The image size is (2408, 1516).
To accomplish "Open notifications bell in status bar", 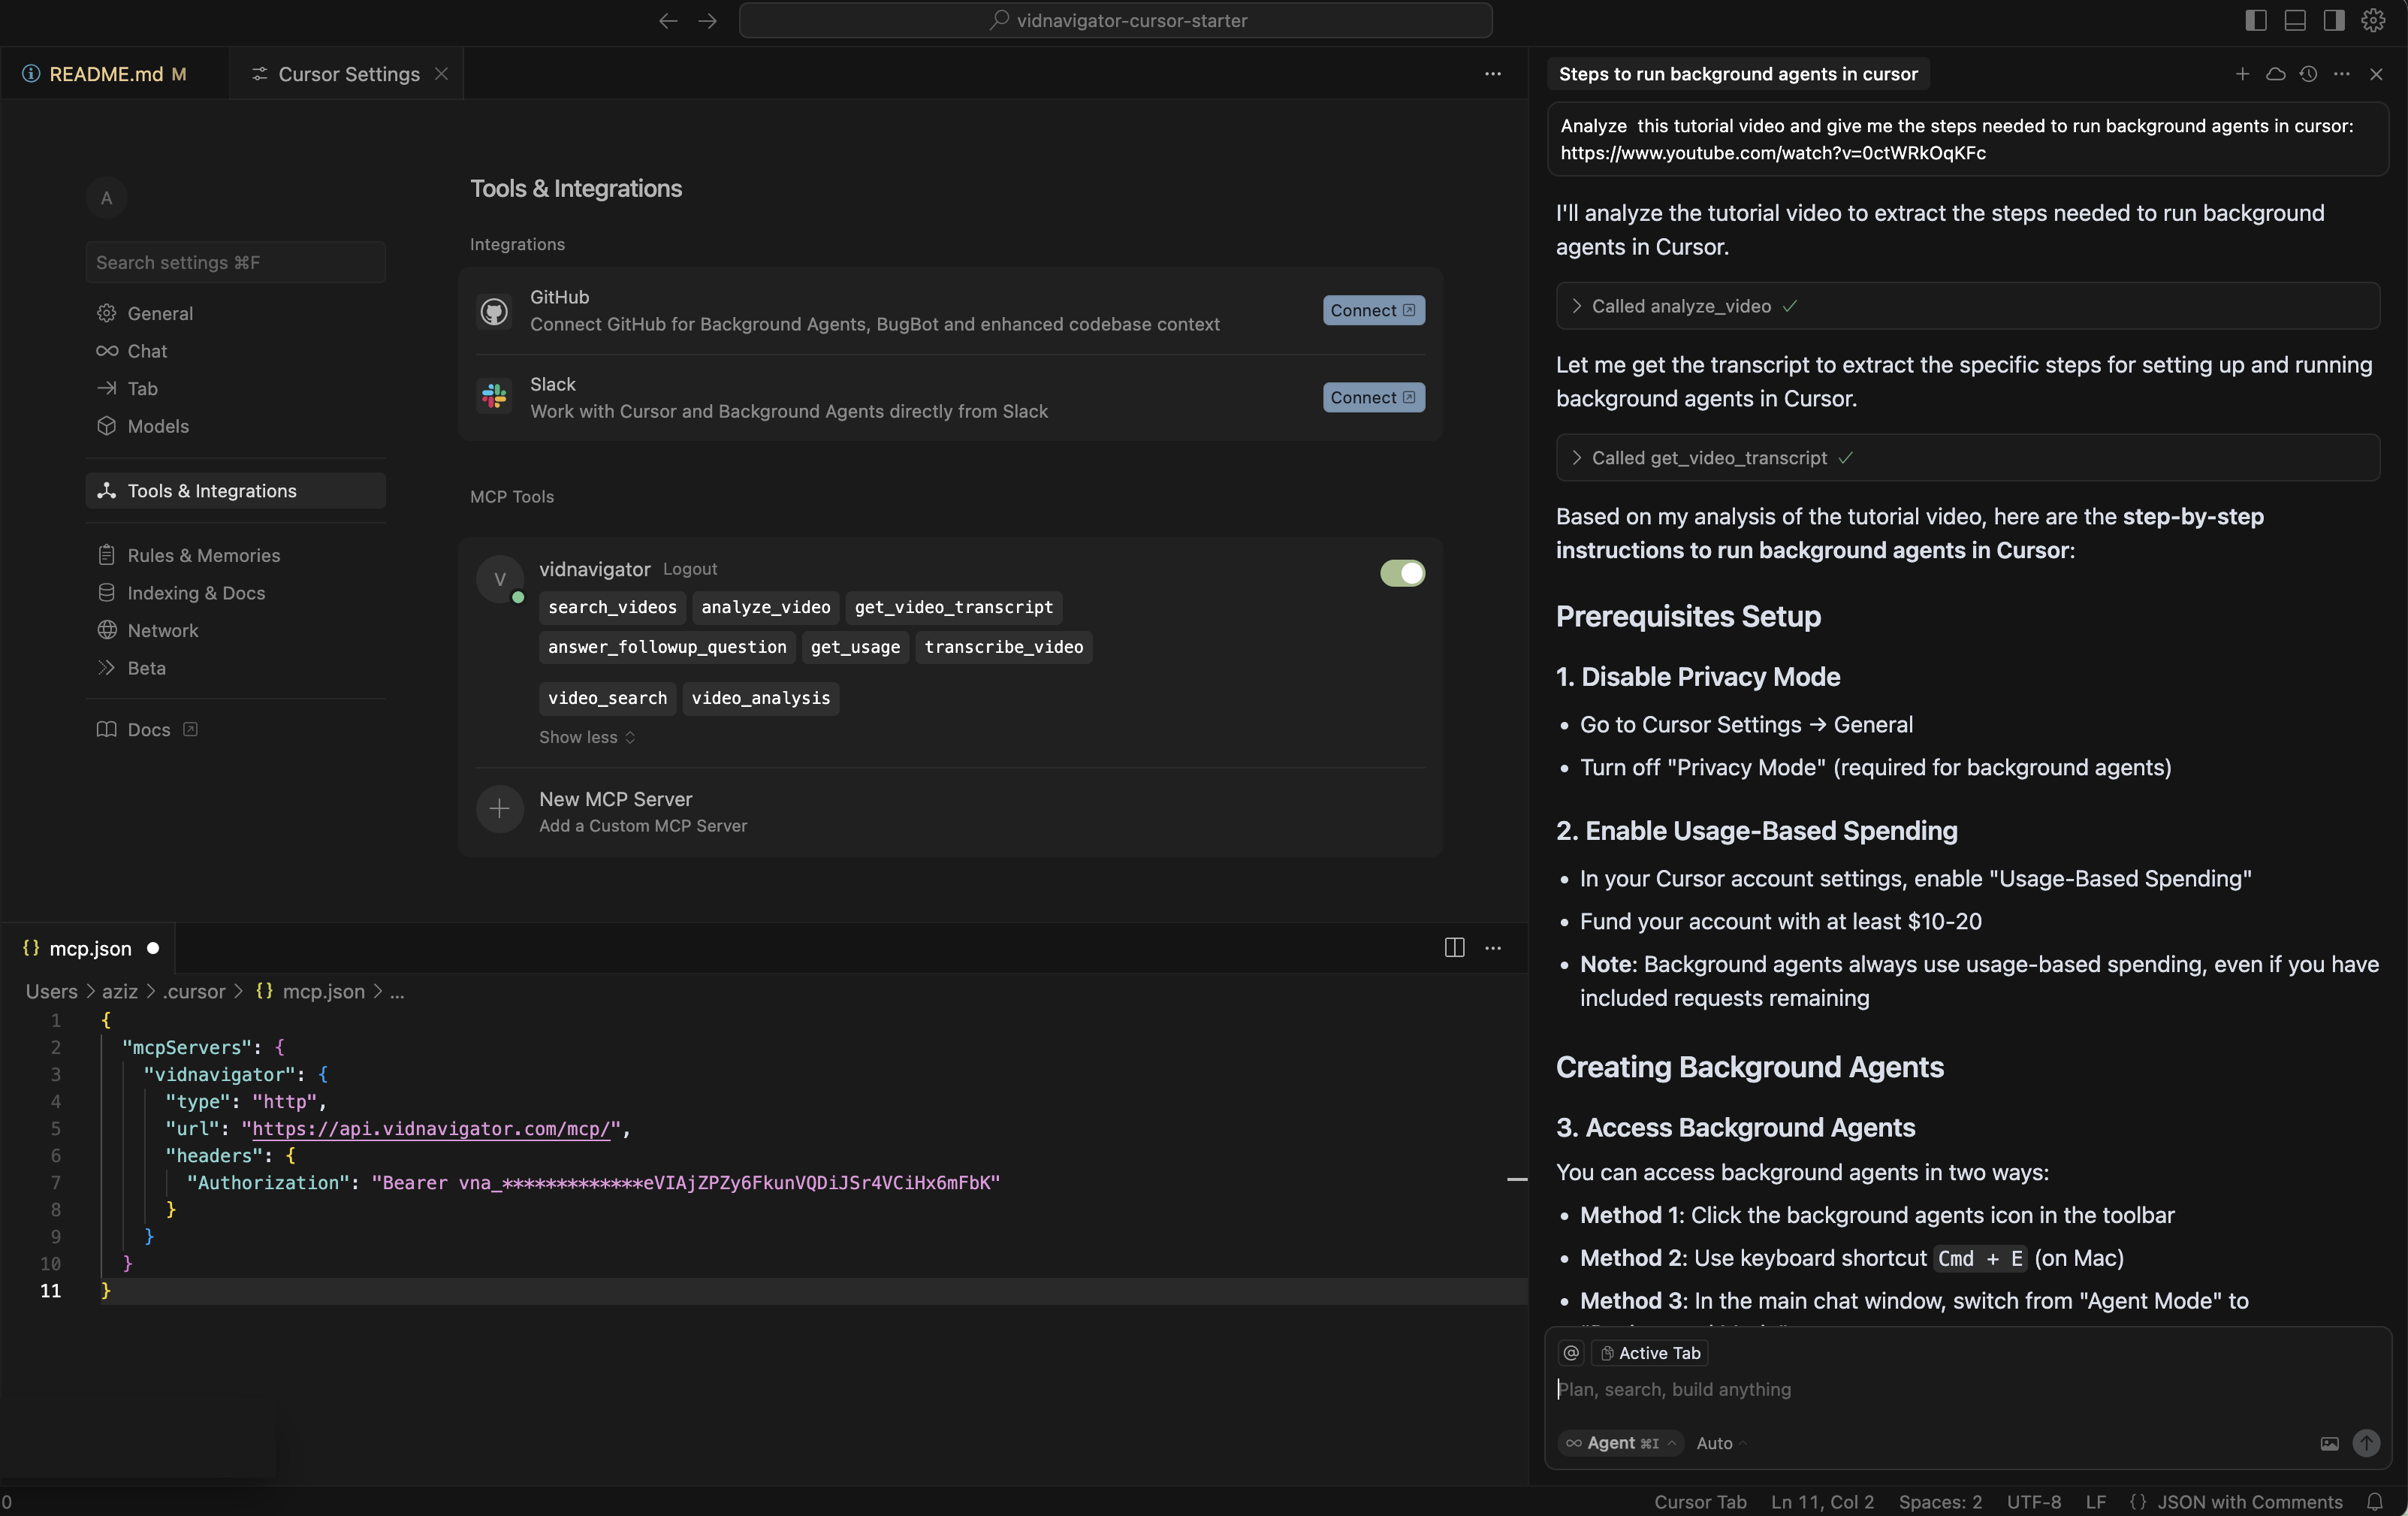I will [x=2375, y=1502].
